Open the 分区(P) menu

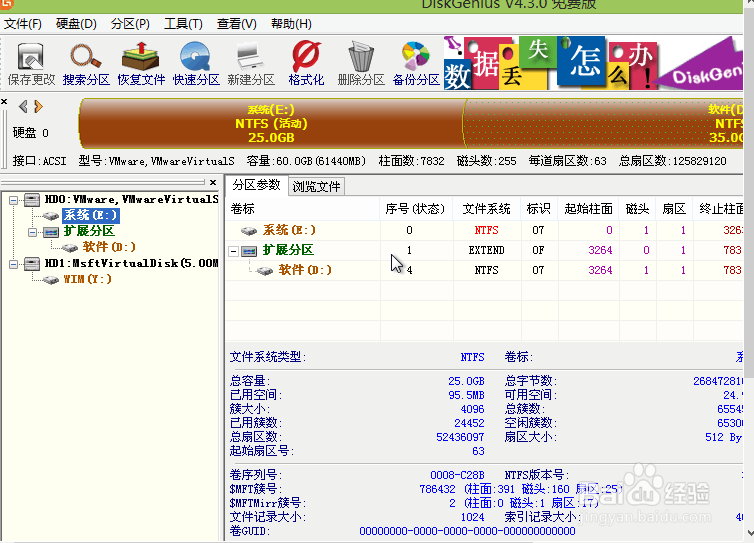(x=130, y=24)
